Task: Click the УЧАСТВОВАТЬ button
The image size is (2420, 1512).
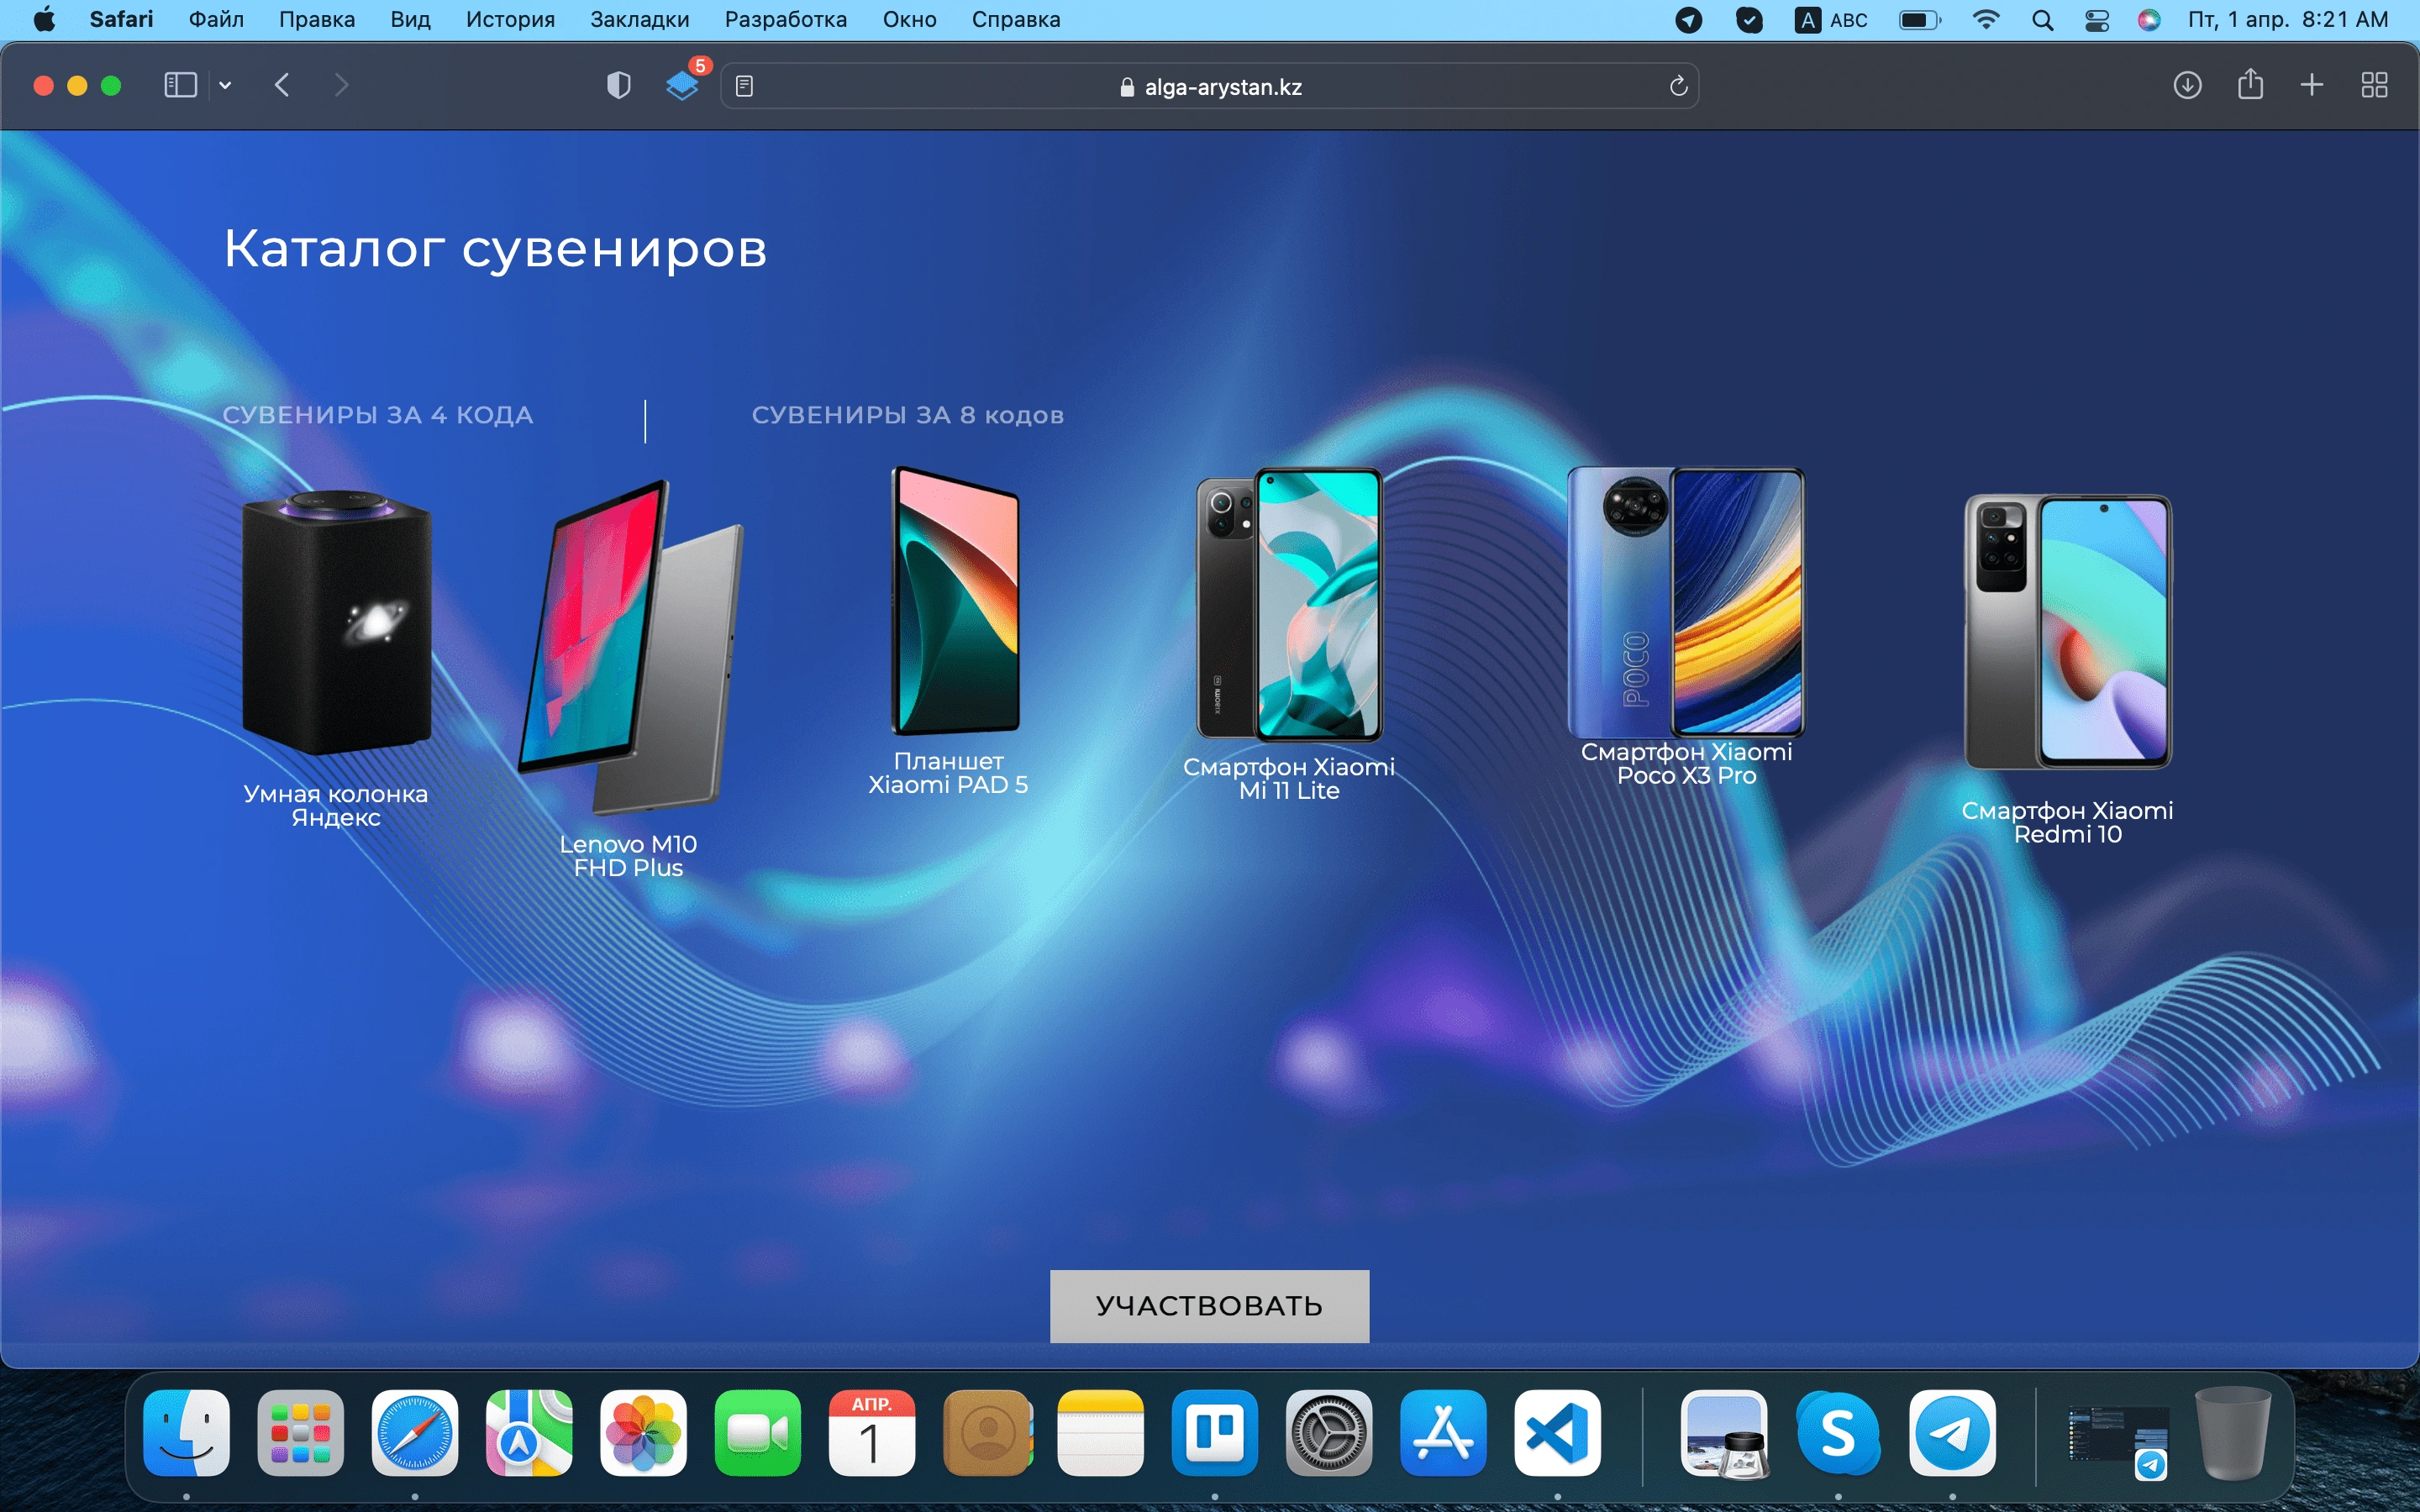Action: (x=1209, y=1306)
